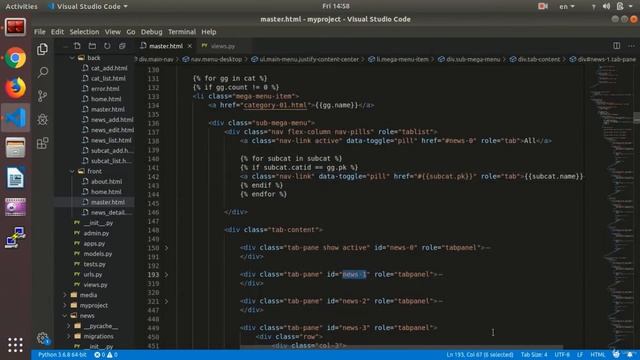640x360 pixels.
Task: Click the horizontal editor scrollbar
Action: (401, 347)
